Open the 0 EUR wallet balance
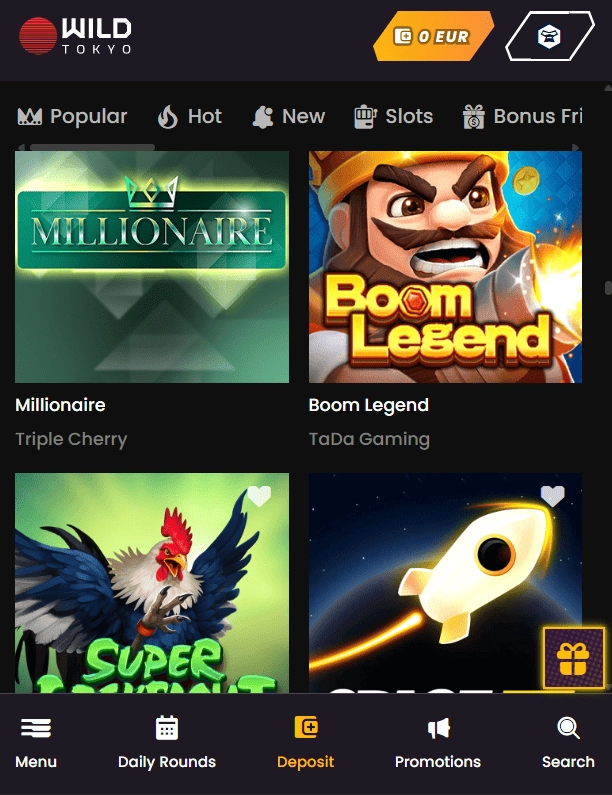The width and height of the screenshot is (612, 795). tap(432, 37)
